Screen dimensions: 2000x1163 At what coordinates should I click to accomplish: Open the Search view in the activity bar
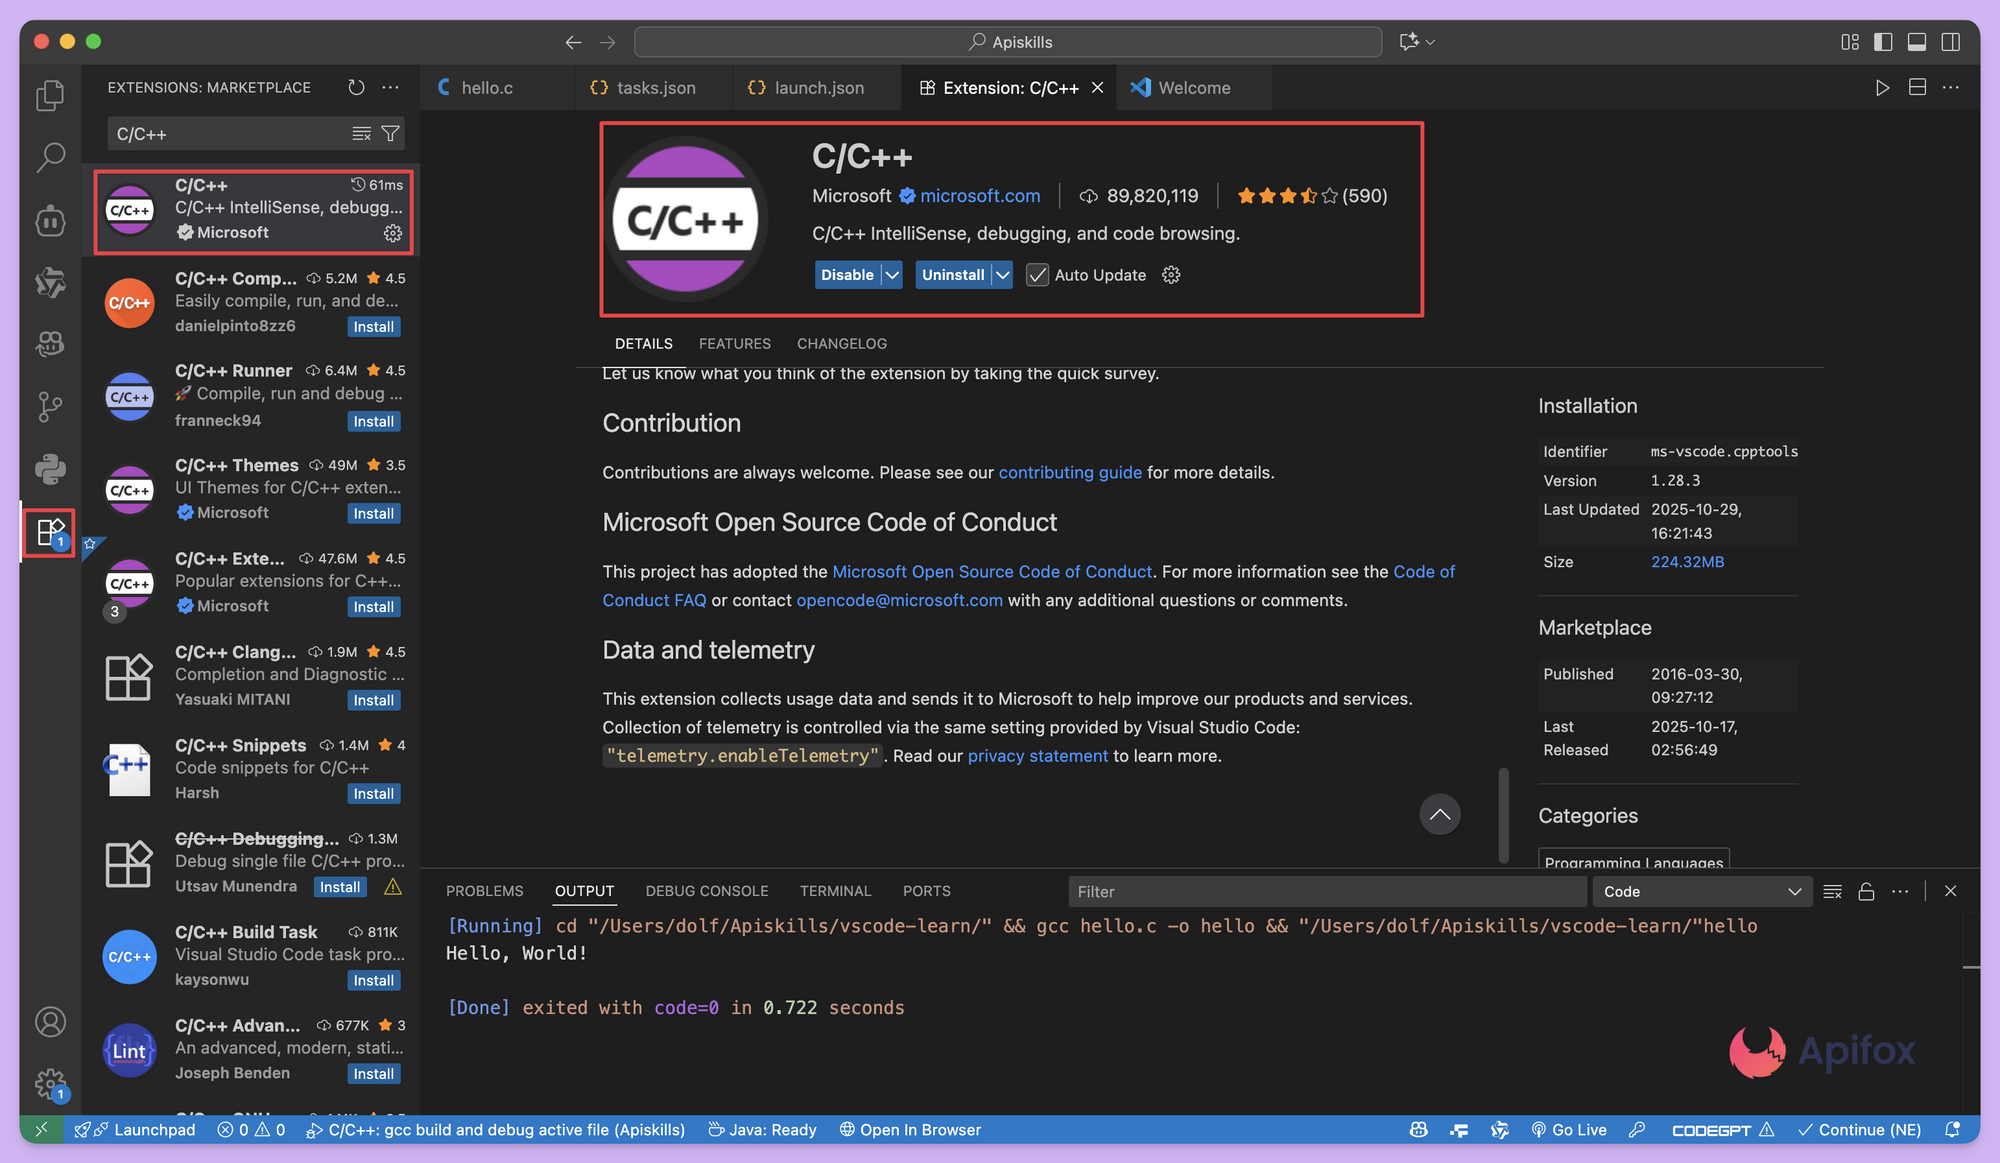pyautogui.click(x=50, y=157)
